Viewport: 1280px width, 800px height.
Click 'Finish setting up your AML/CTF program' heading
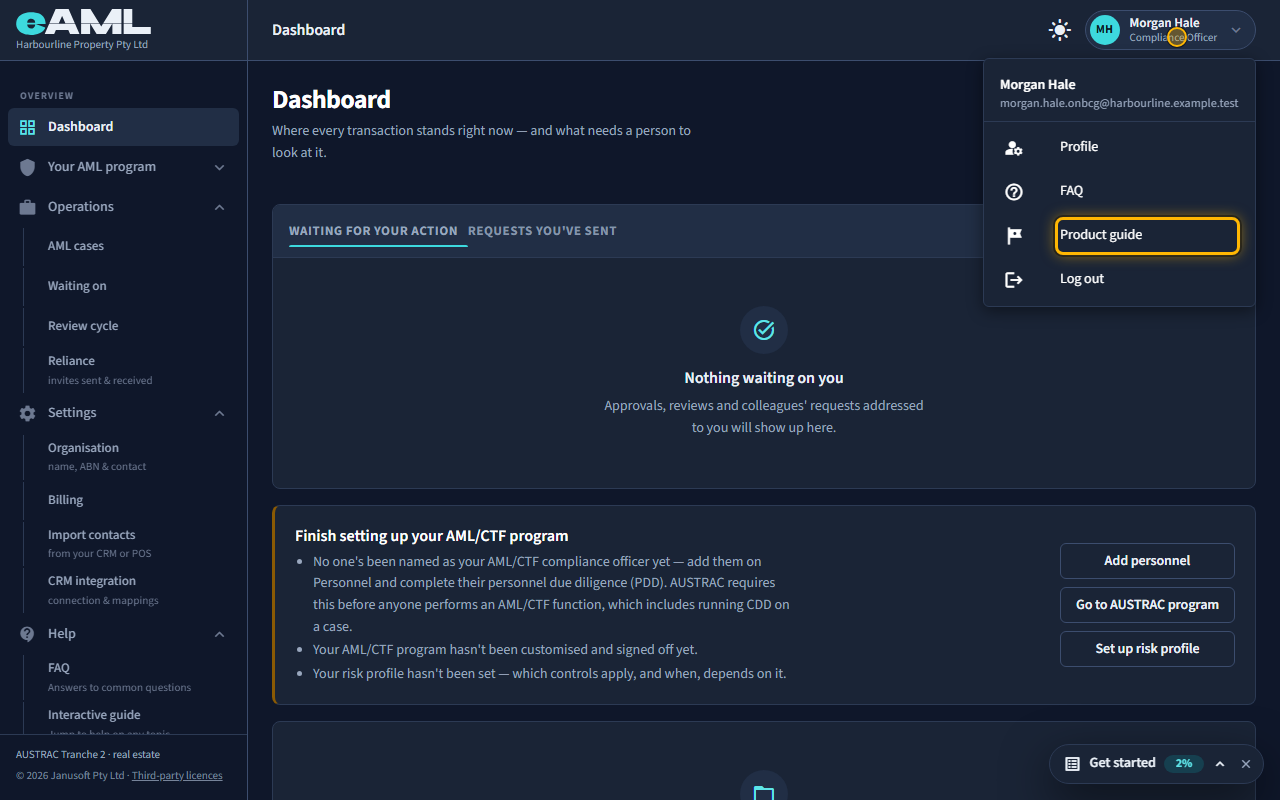(432, 536)
